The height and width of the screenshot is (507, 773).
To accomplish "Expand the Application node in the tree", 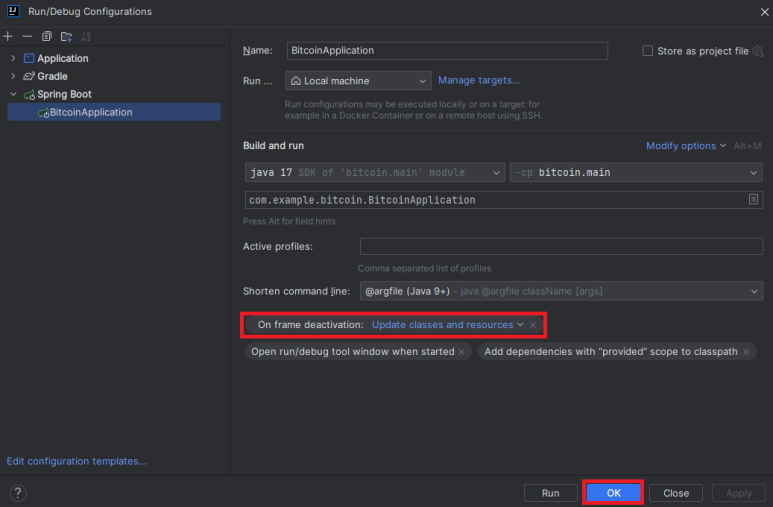I will click(13, 58).
